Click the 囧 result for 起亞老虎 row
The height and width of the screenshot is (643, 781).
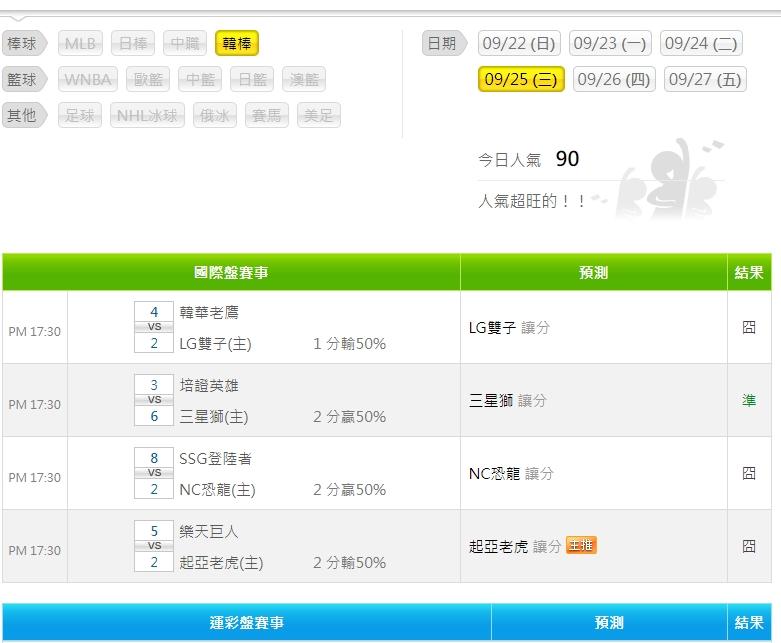749,546
